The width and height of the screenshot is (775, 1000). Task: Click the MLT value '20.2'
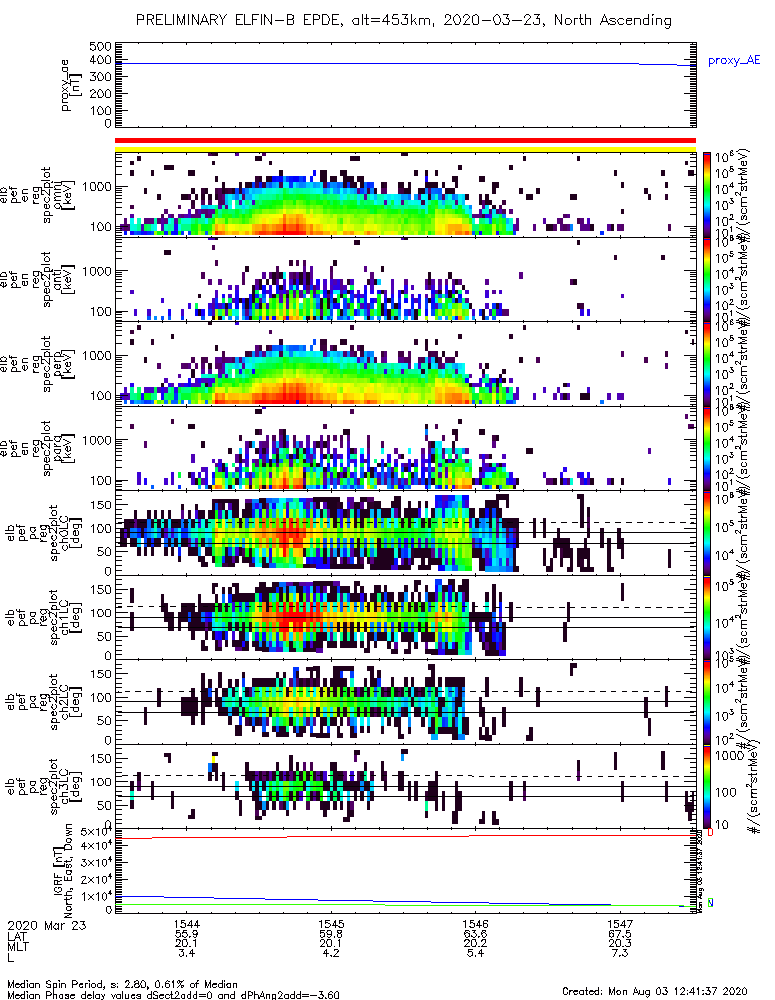[476, 943]
